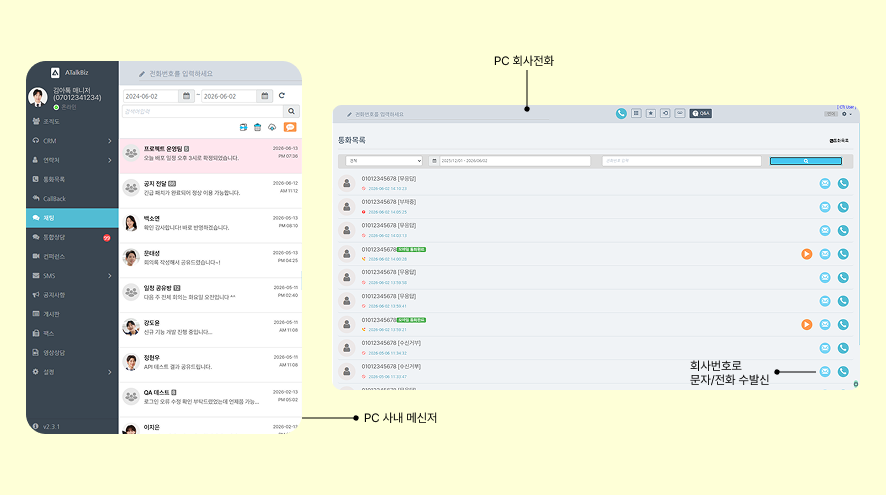The height and width of the screenshot is (495, 886).
Task: Call back the [부재중] 14:05:25 entry
Action: 843,207
